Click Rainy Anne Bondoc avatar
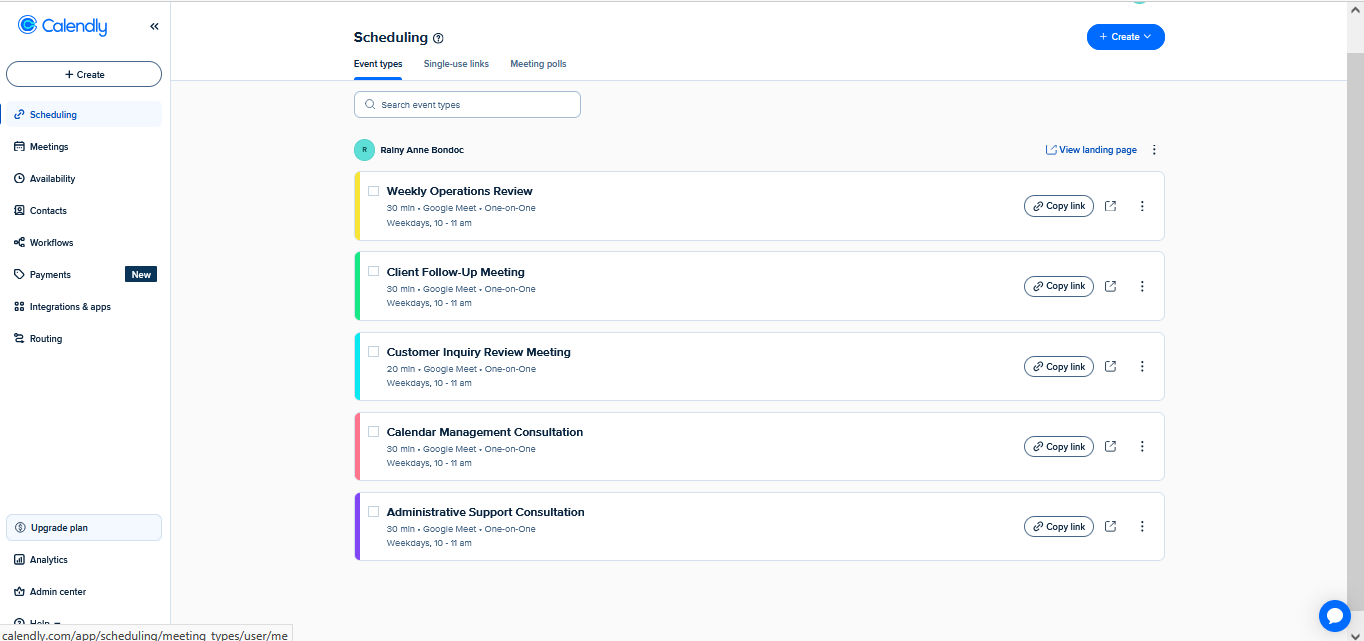The image size is (1364, 641). (364, 150)
